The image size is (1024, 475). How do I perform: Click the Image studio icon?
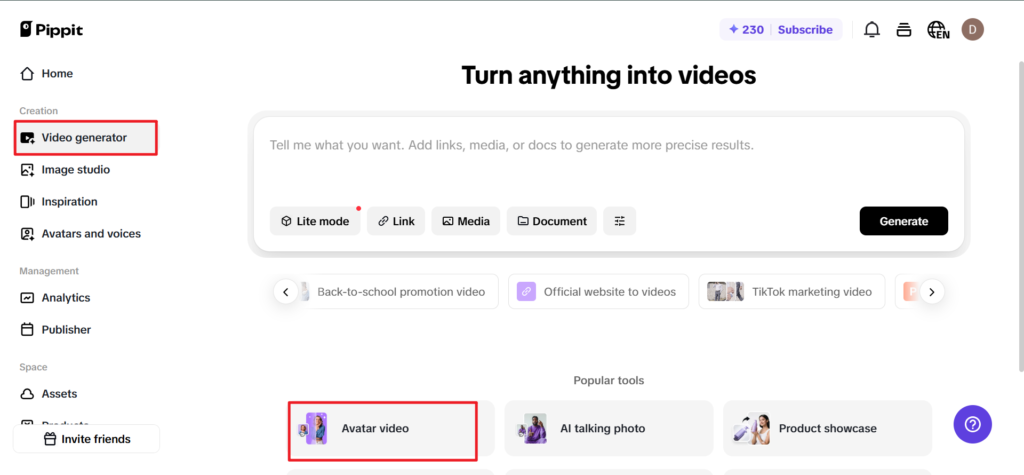pyautogui.click(x=27, y=170)
